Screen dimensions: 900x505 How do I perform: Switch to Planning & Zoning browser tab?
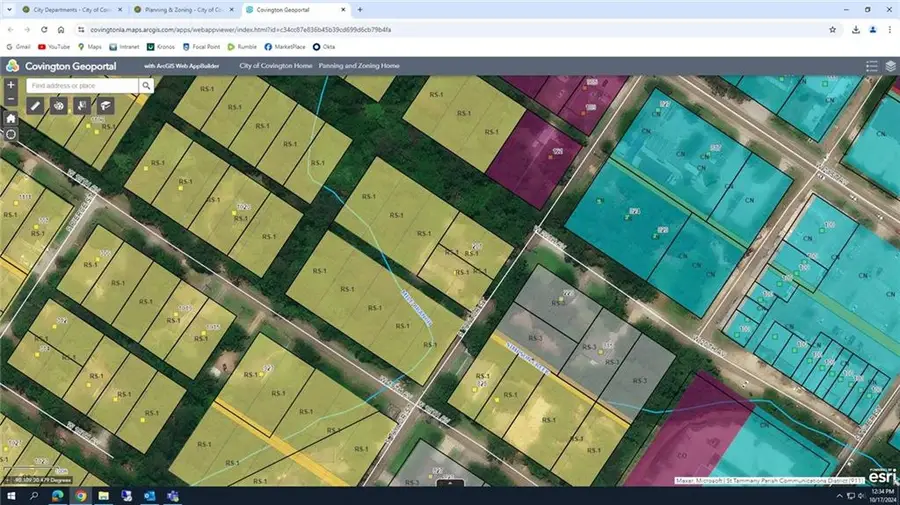tap(180, 9)
